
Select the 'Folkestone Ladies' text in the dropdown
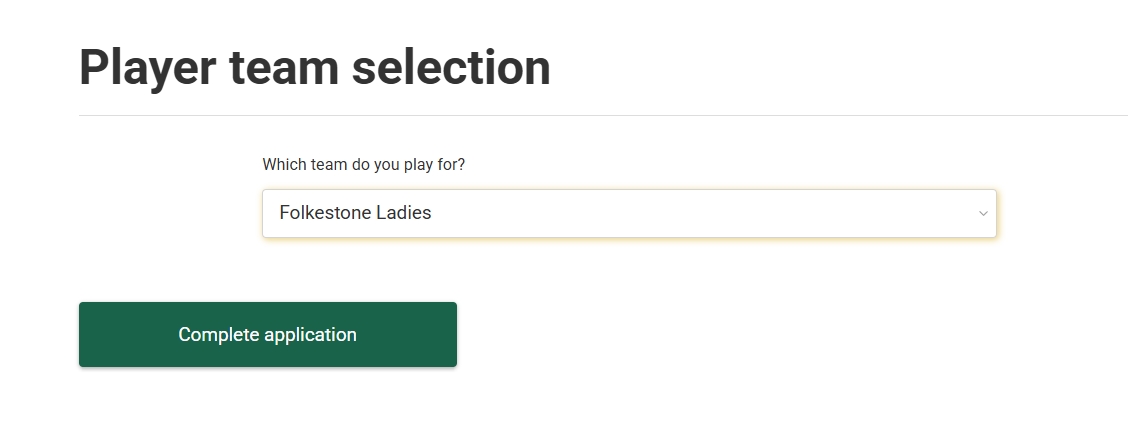355,213
